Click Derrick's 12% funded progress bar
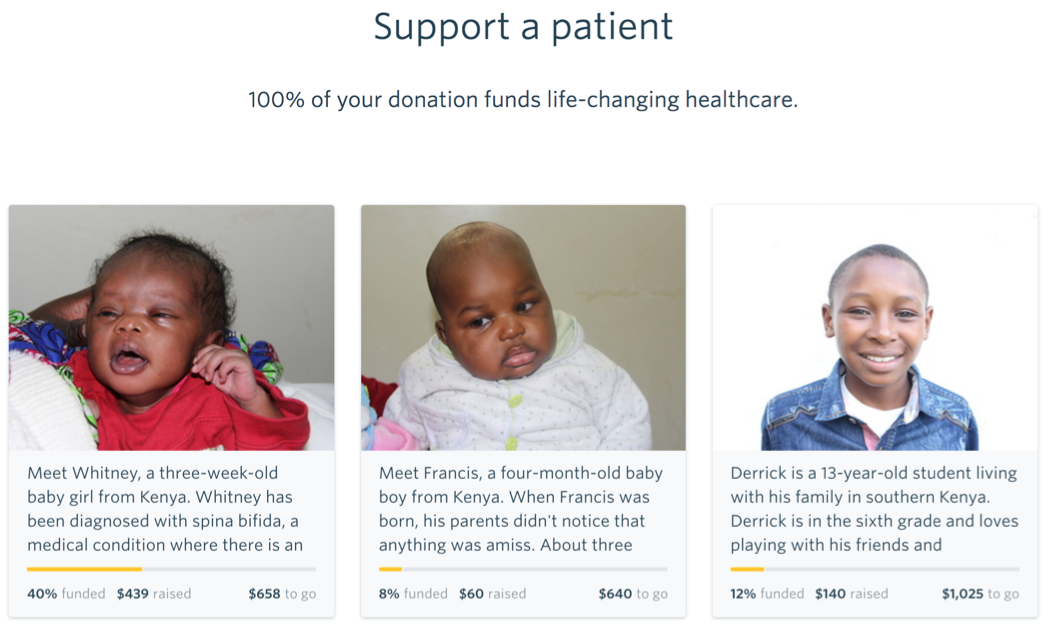The width and height of the screenshot is (1049, 628). click(x=875, y=569)
